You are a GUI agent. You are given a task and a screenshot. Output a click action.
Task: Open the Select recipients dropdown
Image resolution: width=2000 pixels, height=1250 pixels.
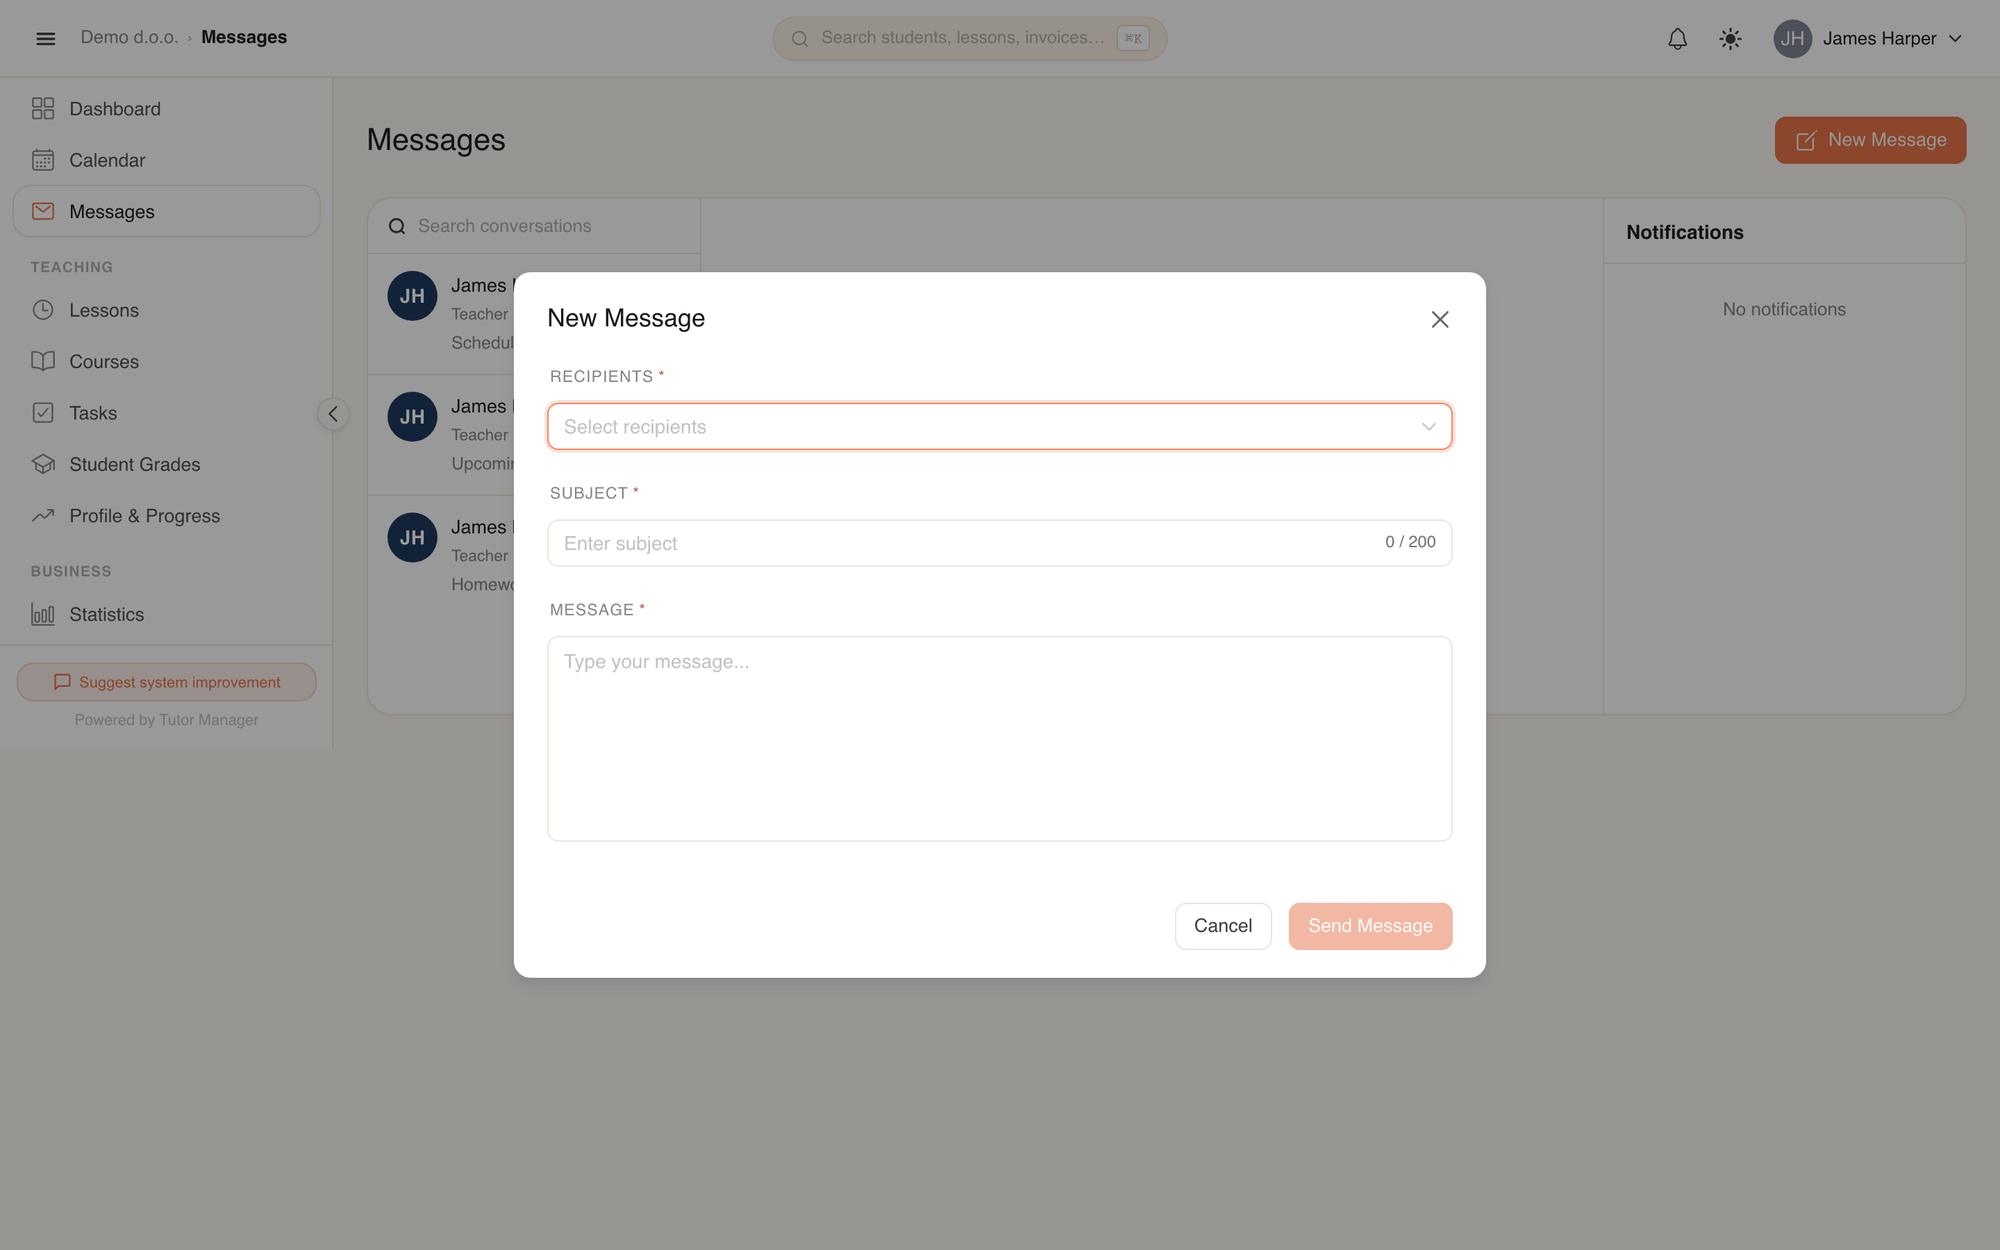[x=999, y=427]
